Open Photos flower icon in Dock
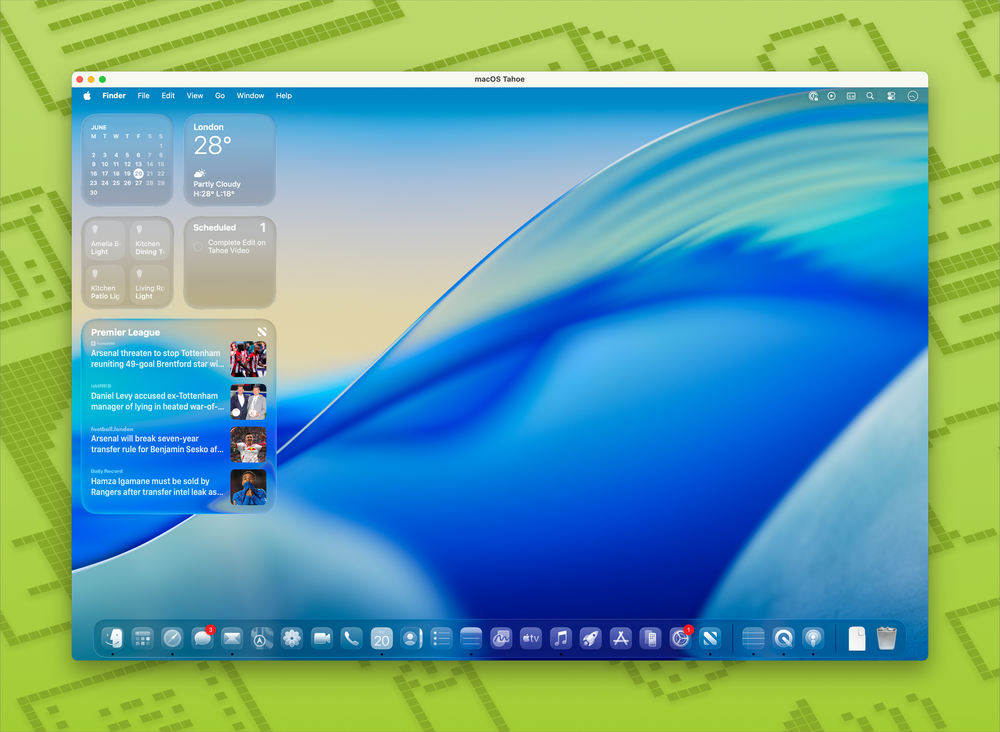The height and width of the screenshot is (732, 1000). tap(291, 638)
